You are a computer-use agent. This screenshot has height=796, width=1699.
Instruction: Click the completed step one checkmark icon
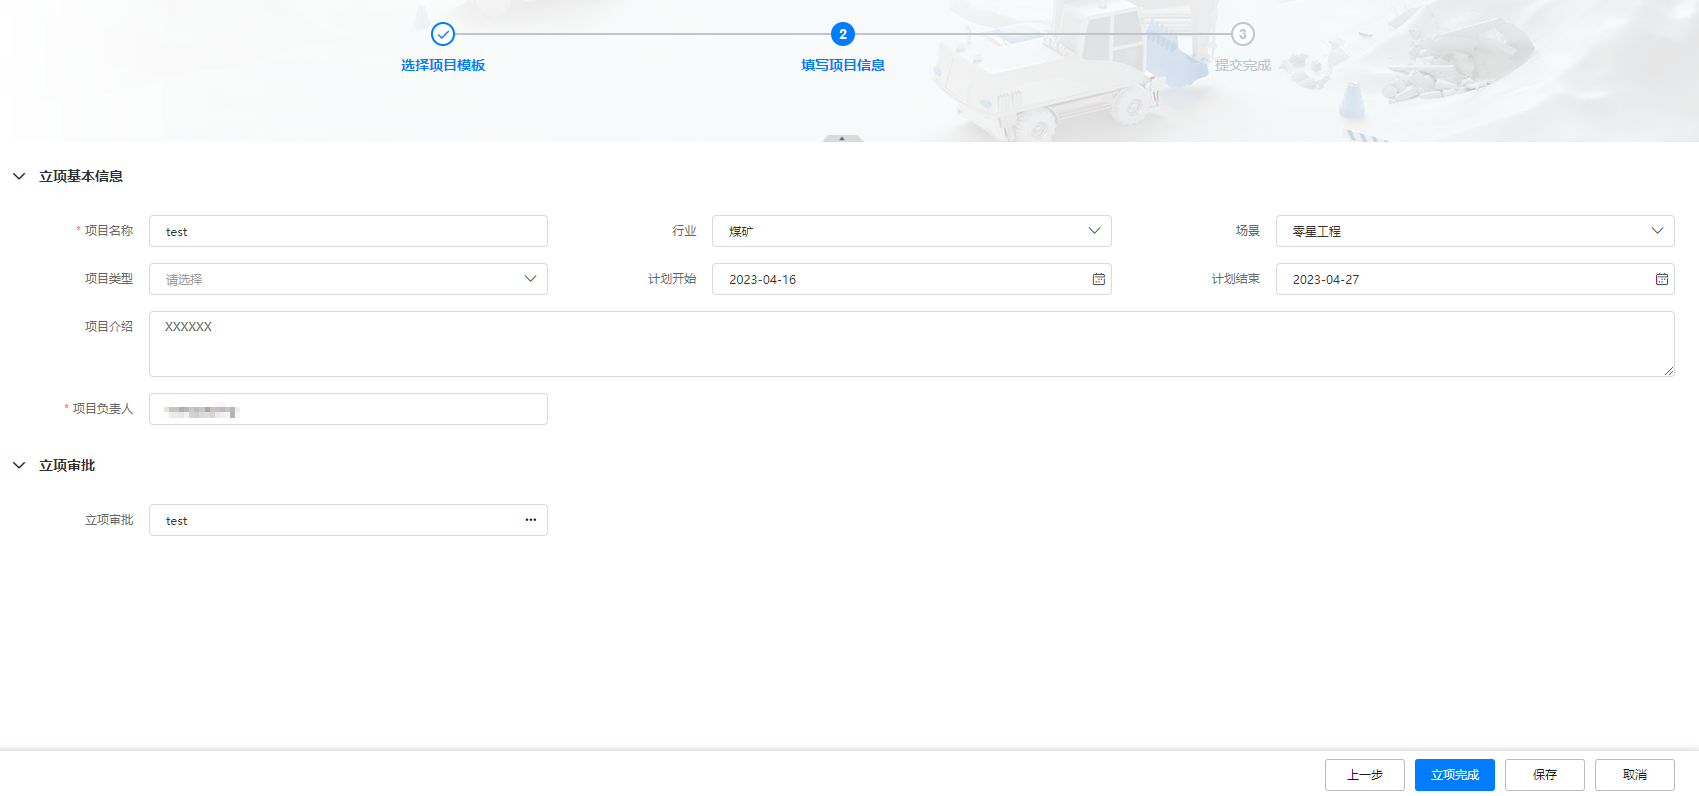coord(443,34)
